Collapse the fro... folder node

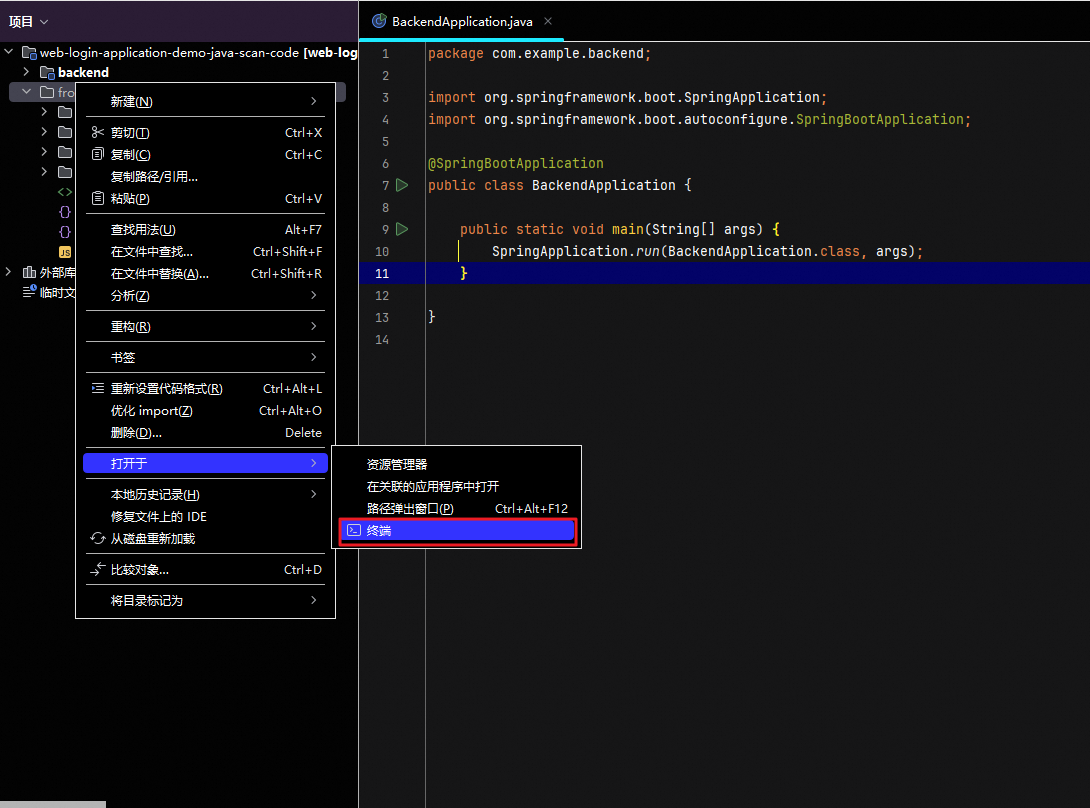[26, 91]
